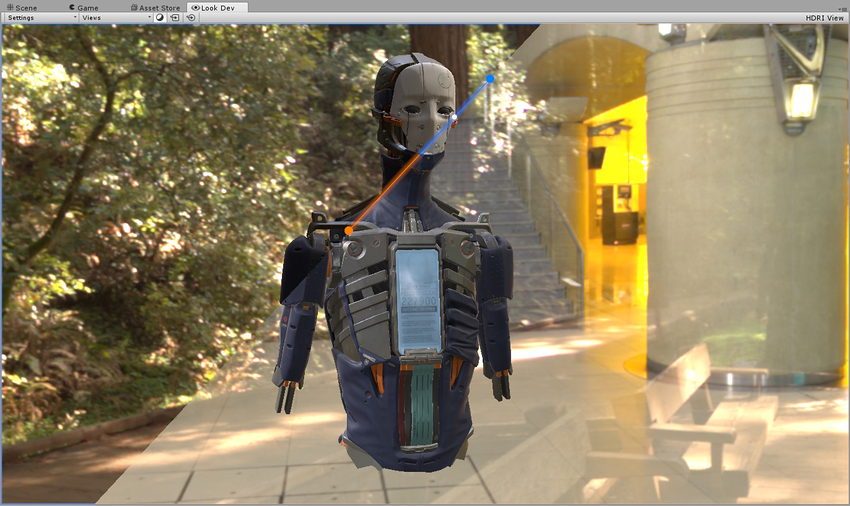
Task: Click the white center gizmo handle
Action: (454, 117)
